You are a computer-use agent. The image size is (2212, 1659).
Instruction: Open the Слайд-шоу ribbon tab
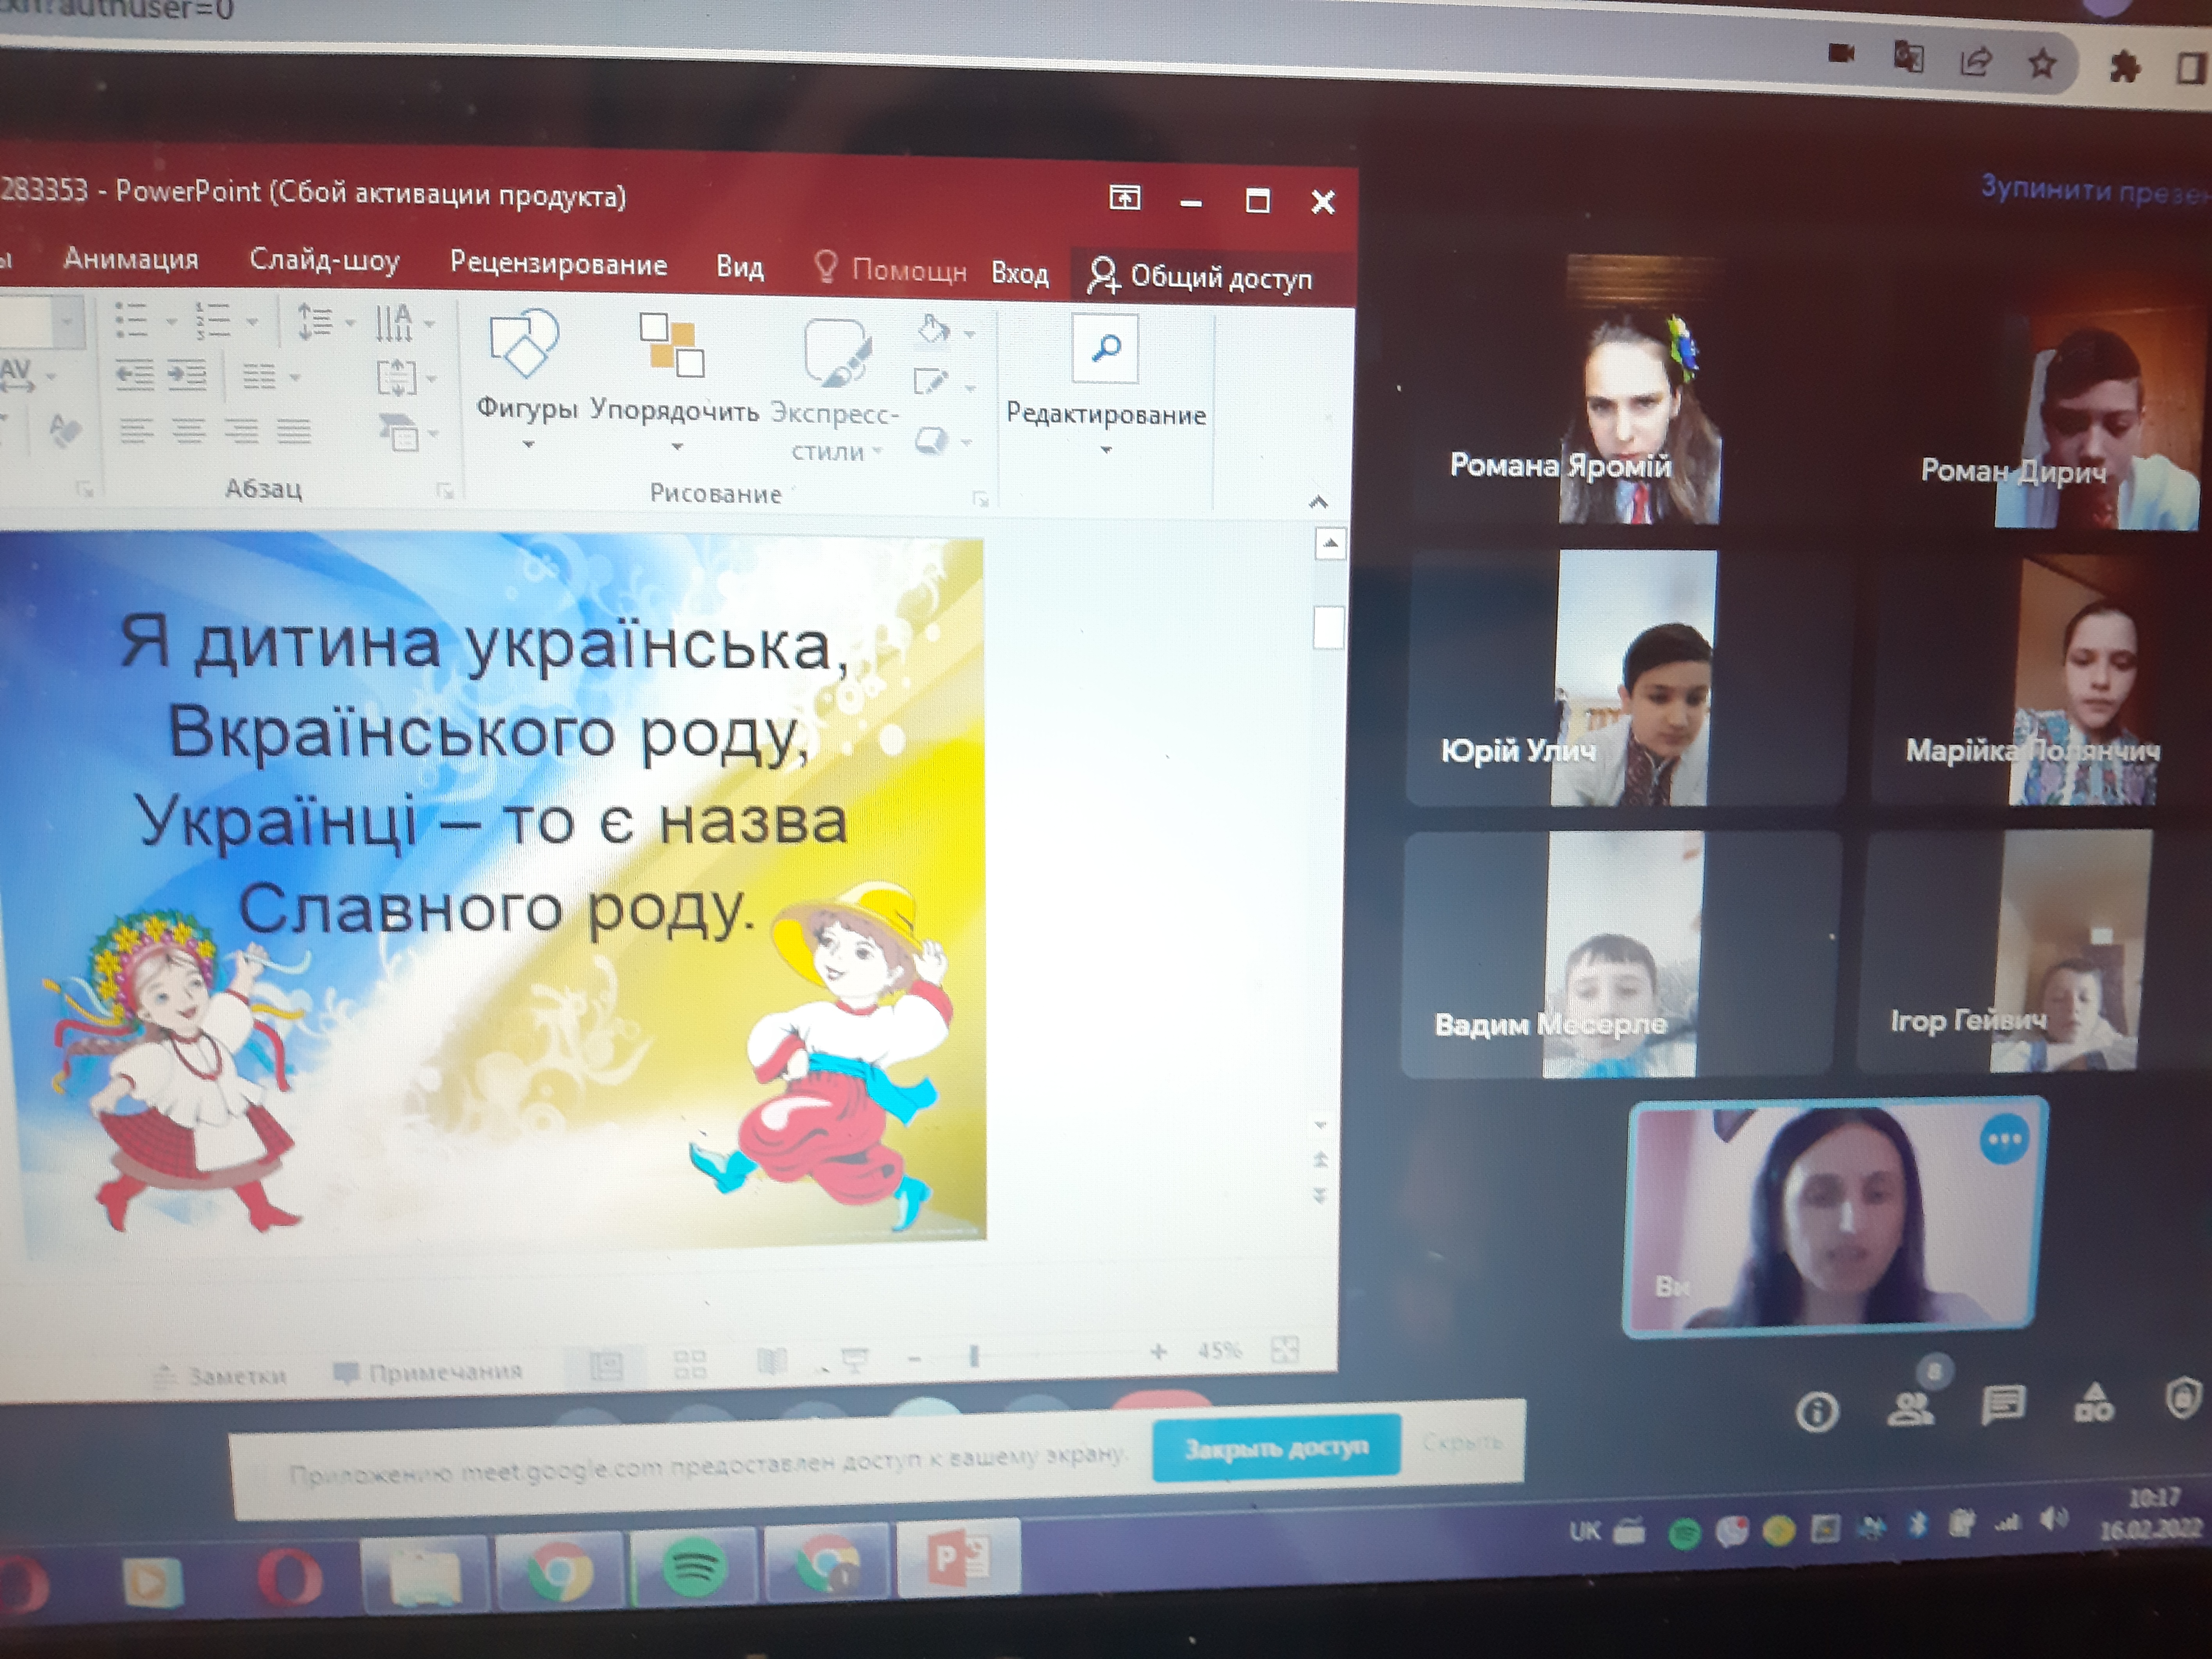click(324, 261)
